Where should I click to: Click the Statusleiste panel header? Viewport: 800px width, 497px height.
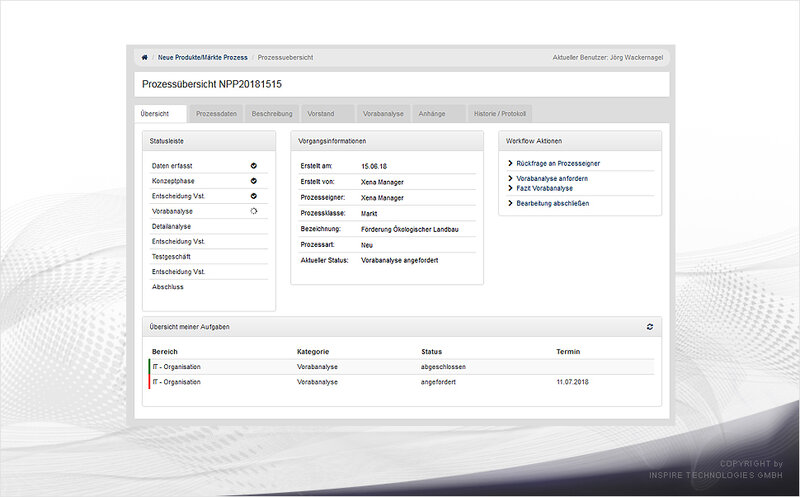click(209, 141)
